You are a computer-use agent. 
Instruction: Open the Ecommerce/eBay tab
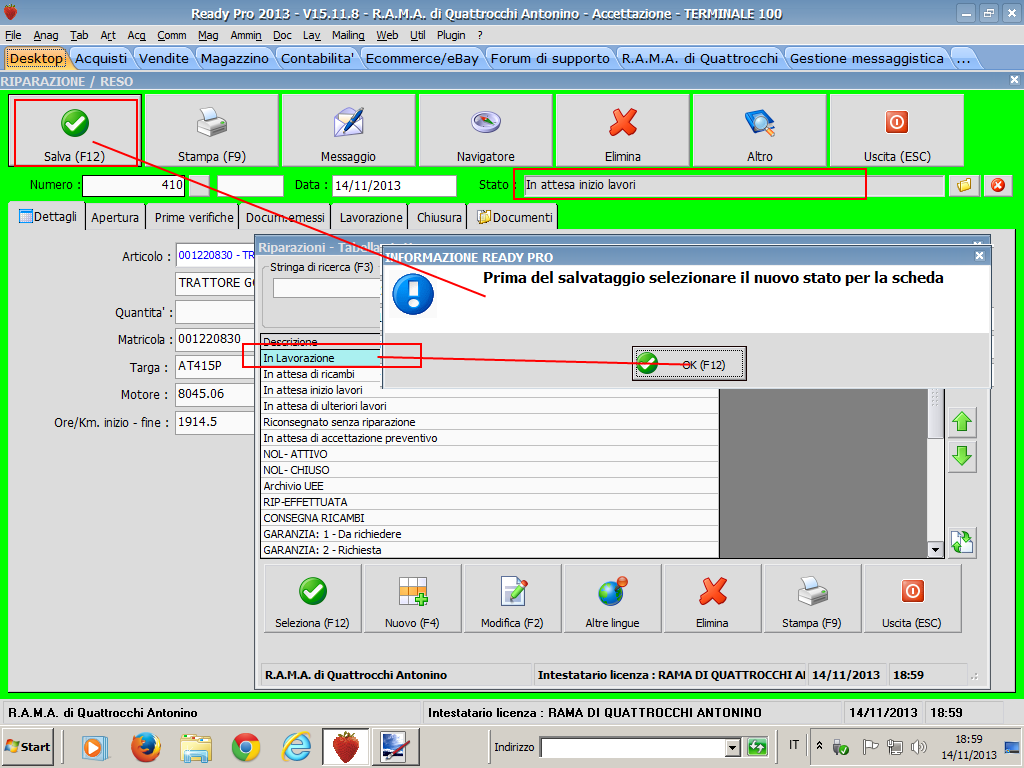click(422, 59)
